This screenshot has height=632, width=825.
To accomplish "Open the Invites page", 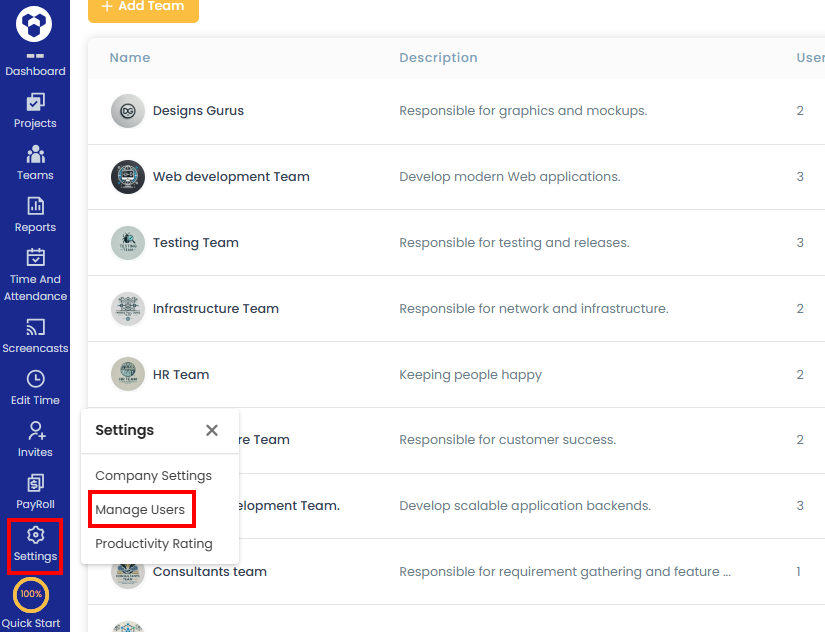I will point(35,440).
